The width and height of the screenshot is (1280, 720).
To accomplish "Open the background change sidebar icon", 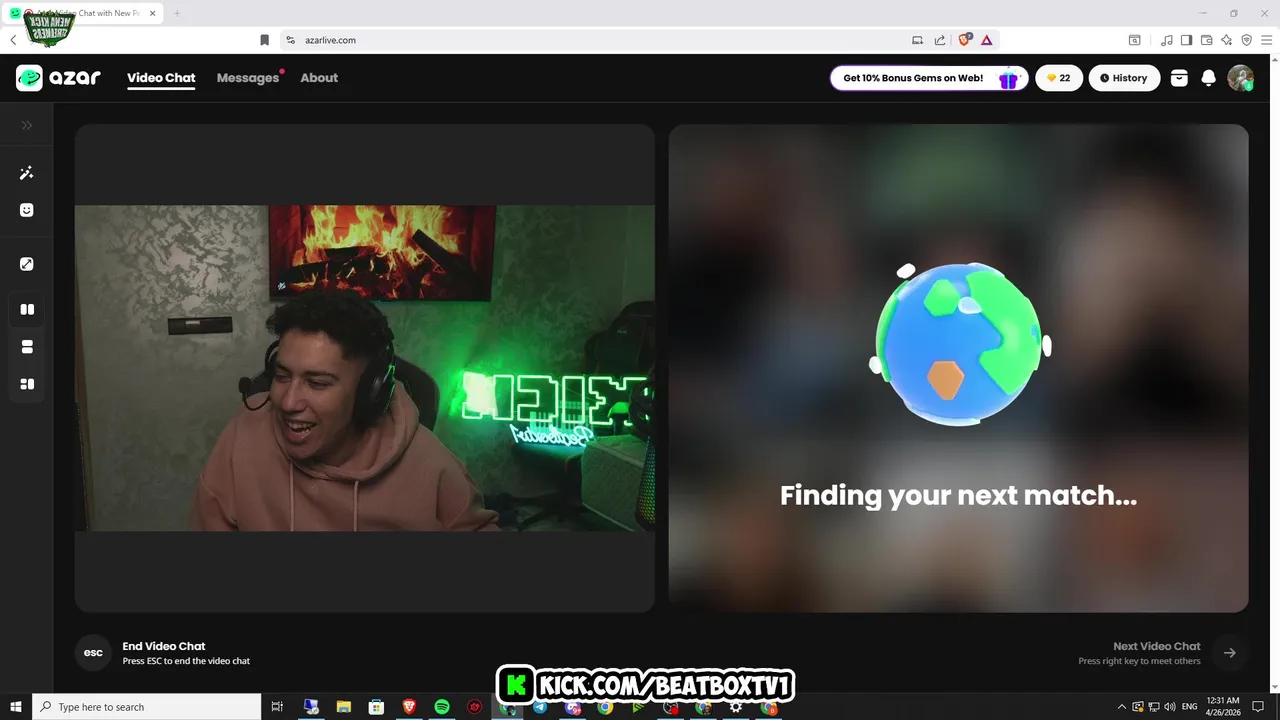I will (27, 264).
